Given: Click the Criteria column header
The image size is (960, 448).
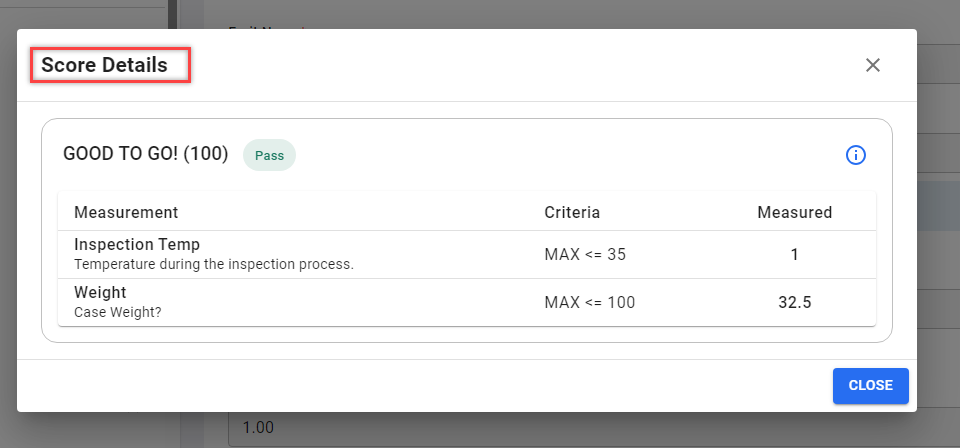Looking at the screenshot, I should pos(572,212).
